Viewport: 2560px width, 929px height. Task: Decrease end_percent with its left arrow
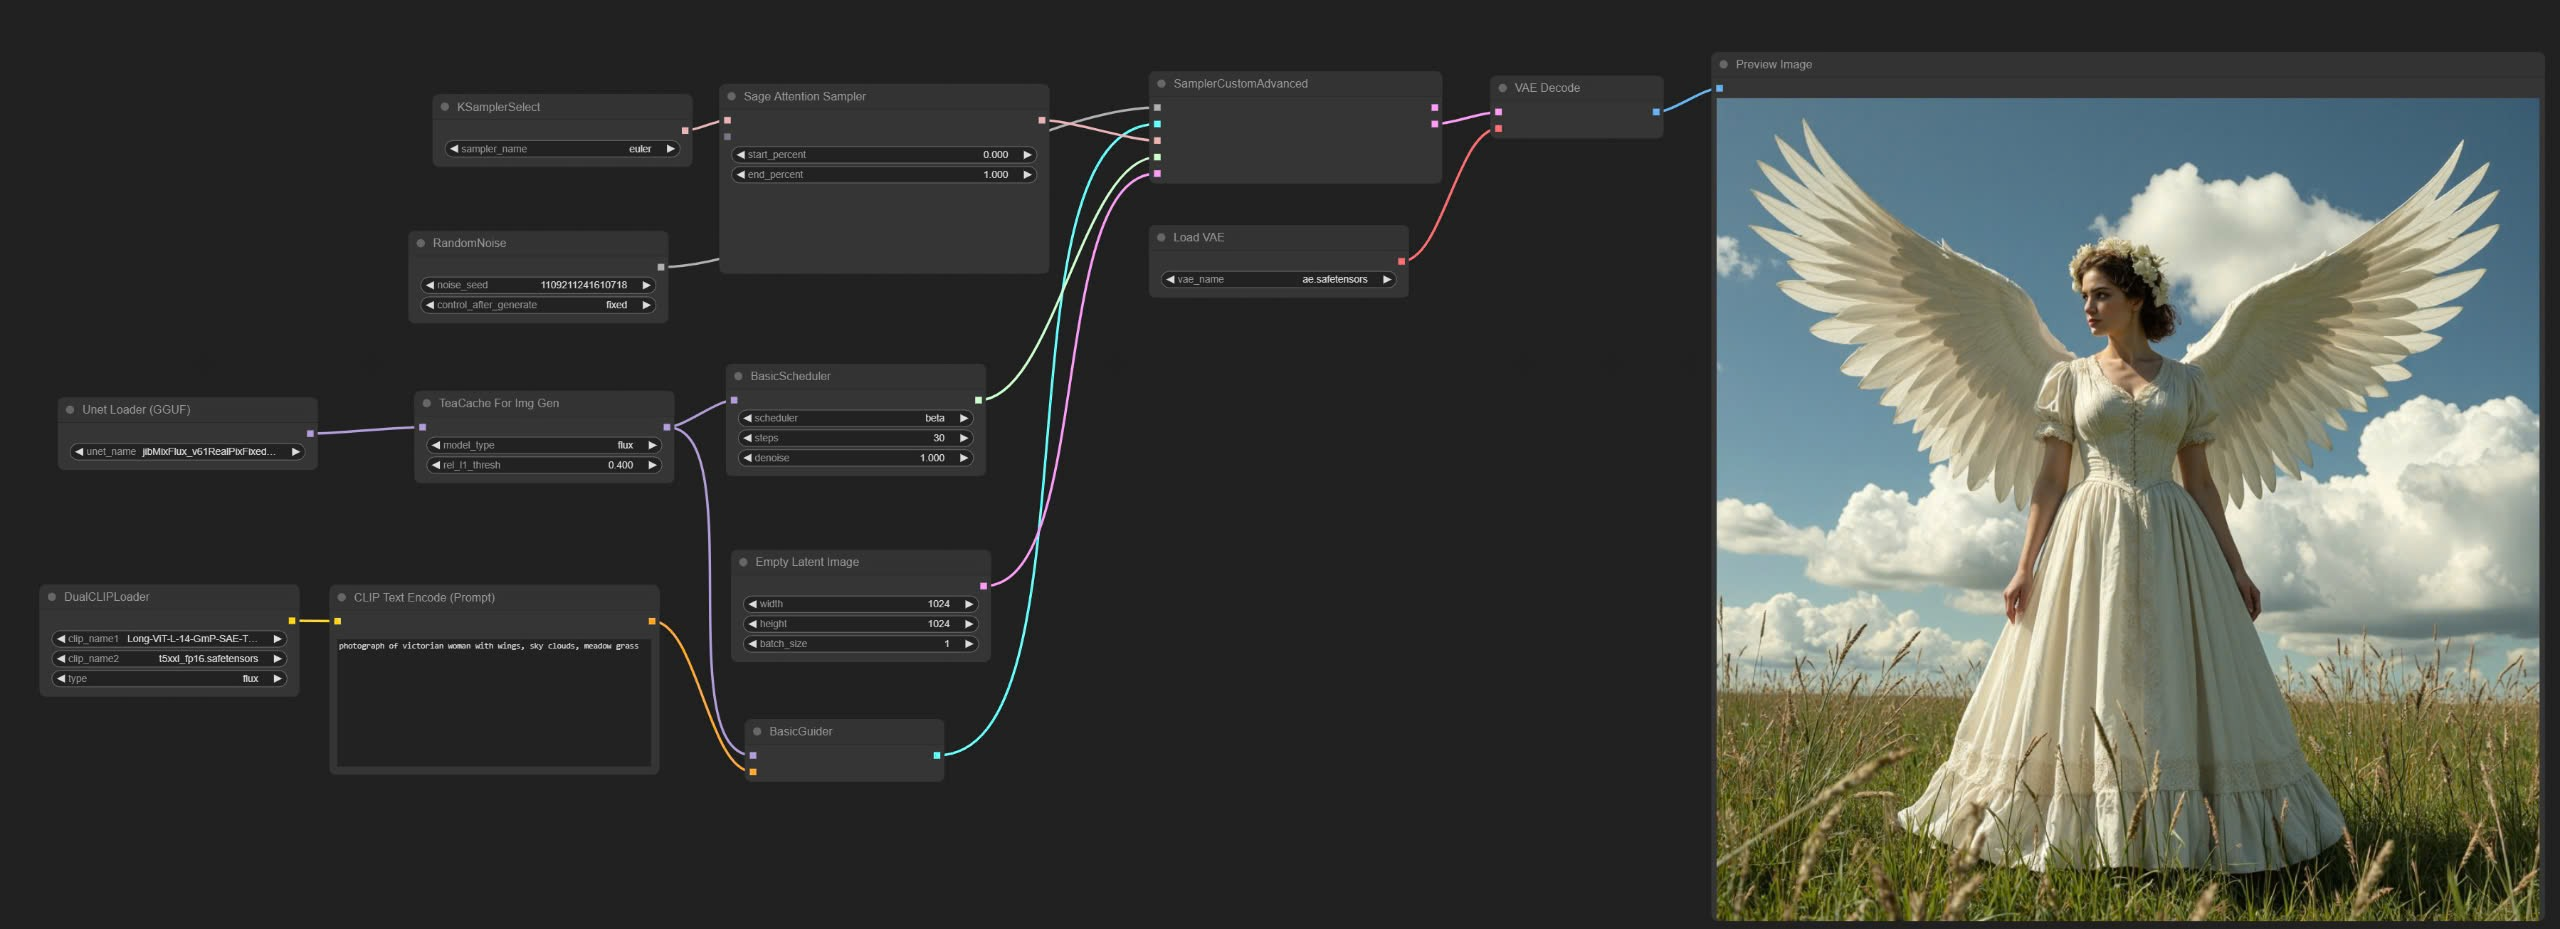741,175
